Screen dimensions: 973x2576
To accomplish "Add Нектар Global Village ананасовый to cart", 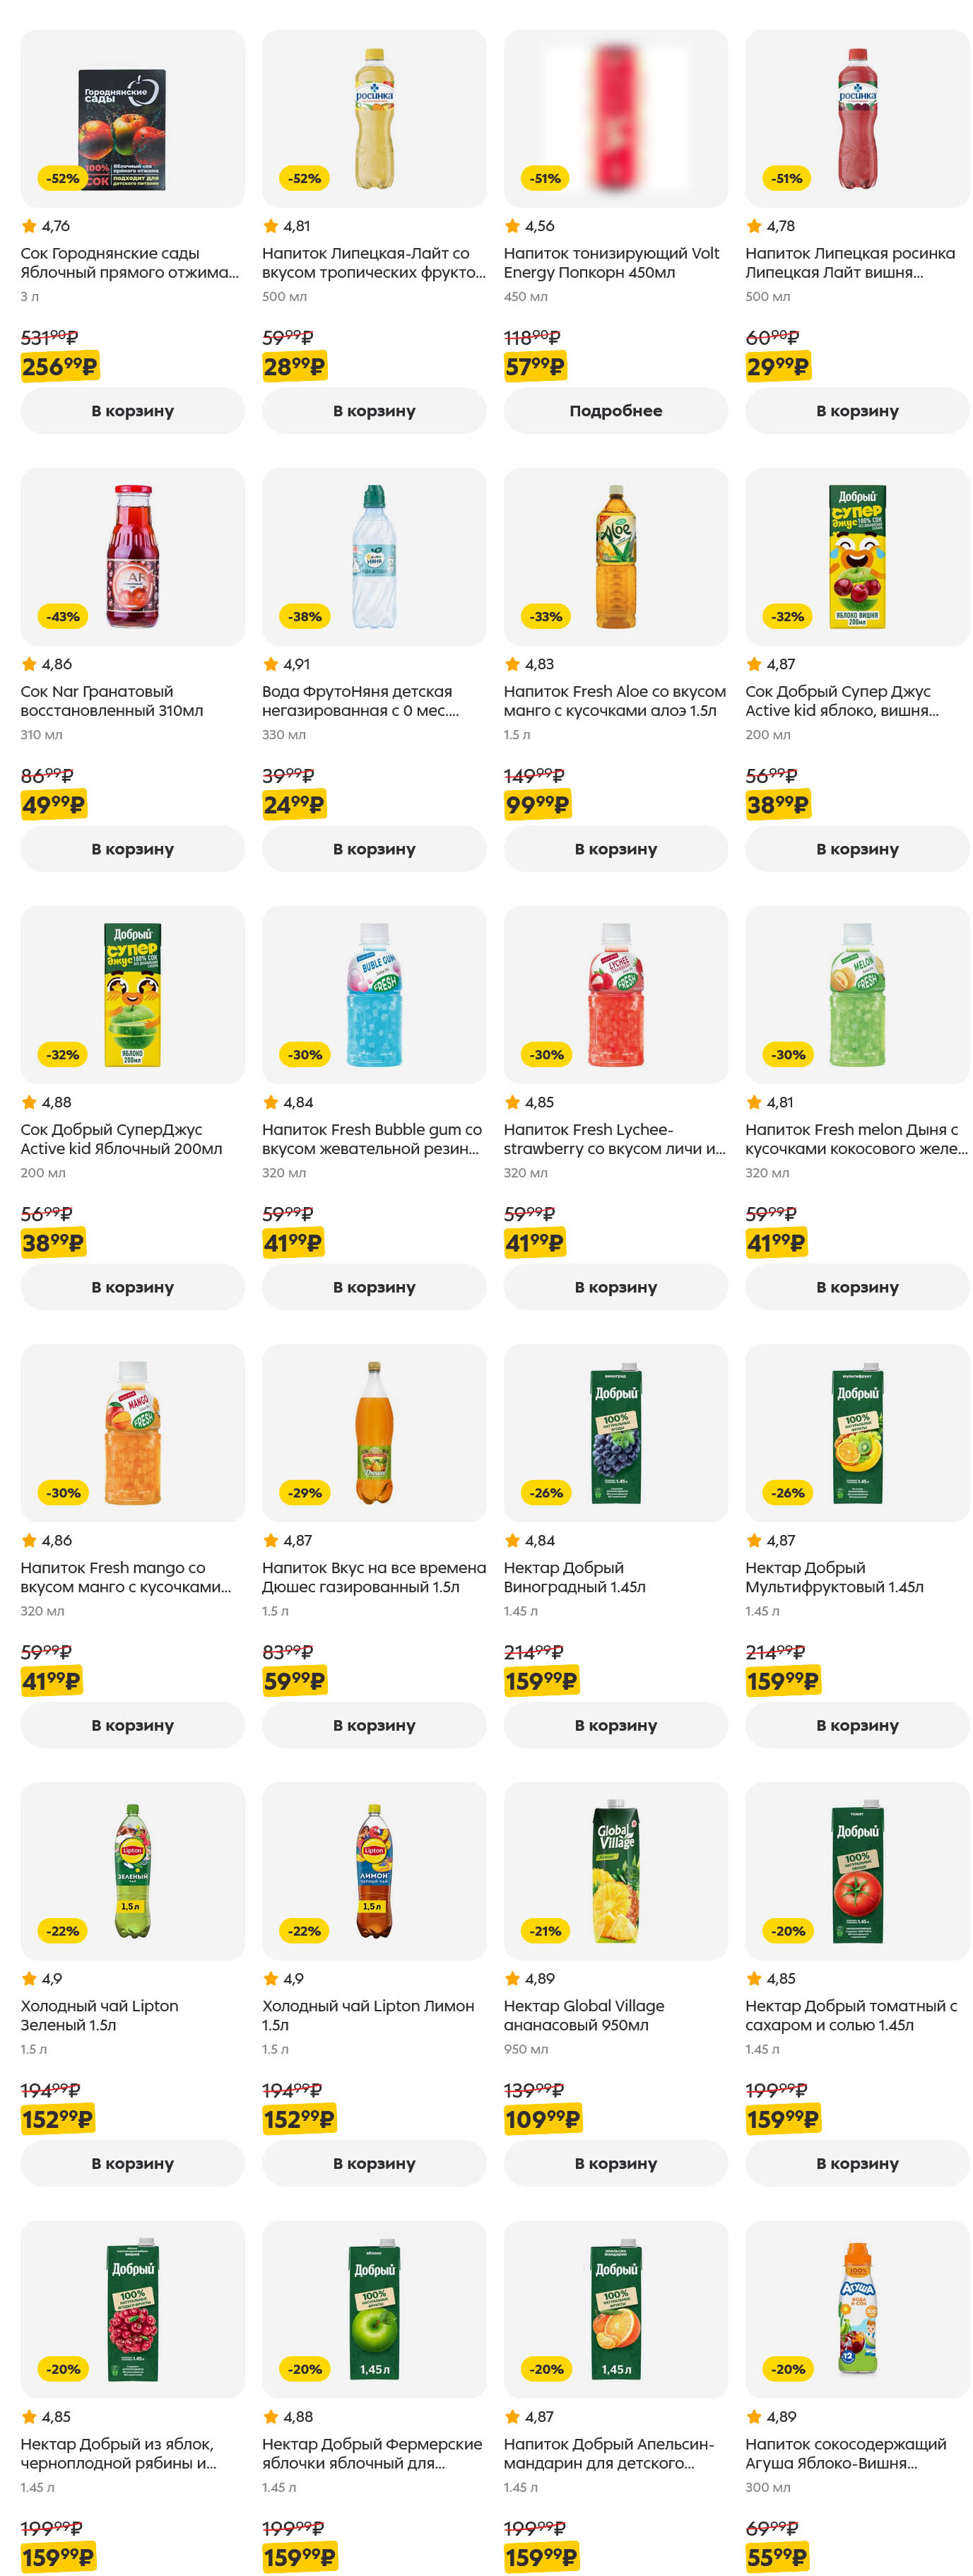I will click(615, 2162).
